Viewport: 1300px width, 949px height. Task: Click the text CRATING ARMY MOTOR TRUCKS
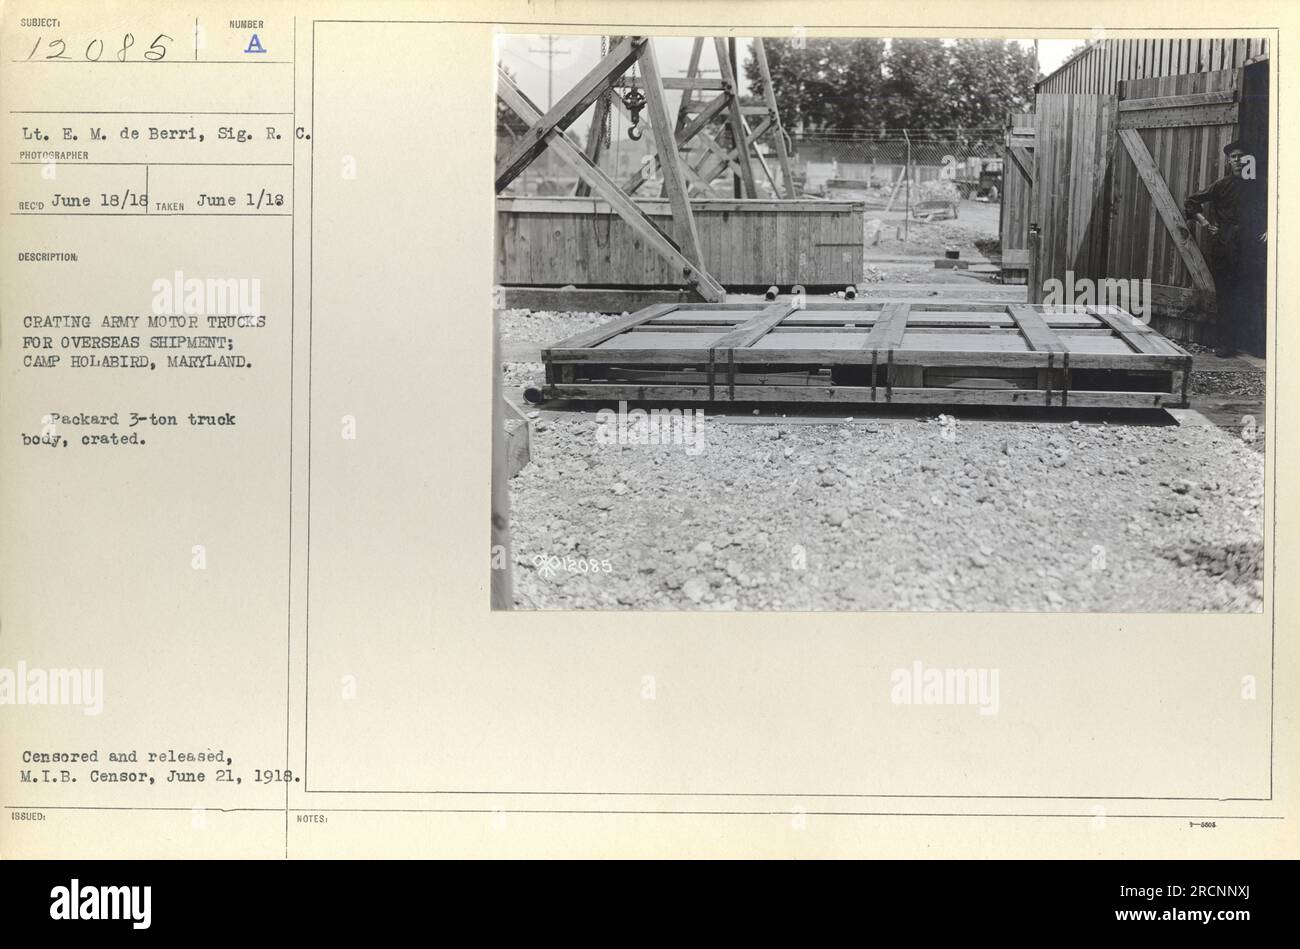tap(144, 321)
